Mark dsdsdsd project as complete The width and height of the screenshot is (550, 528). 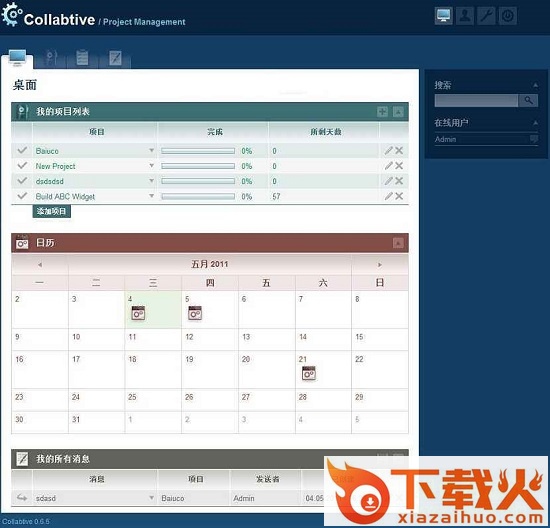point(22,181)
